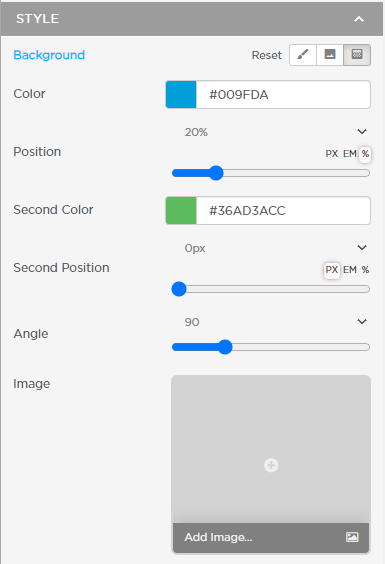Set Second Position unit to percent

(365, 270)
